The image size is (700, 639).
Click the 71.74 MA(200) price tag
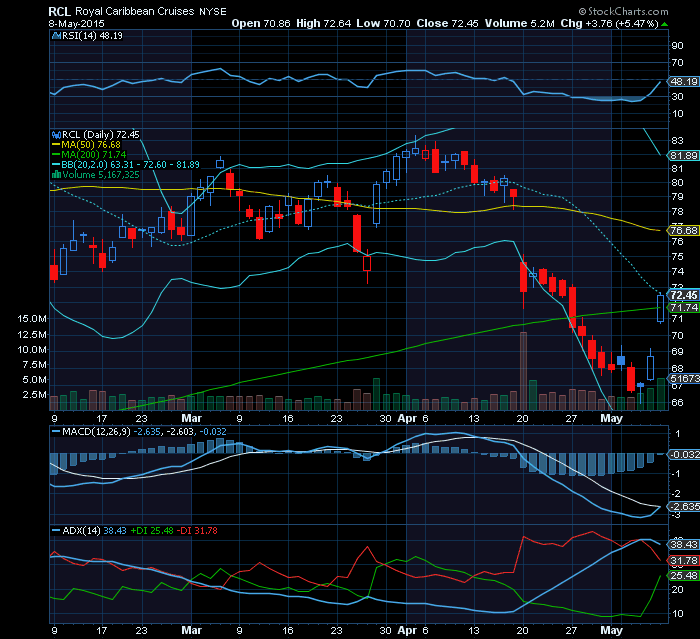[683, 307]
